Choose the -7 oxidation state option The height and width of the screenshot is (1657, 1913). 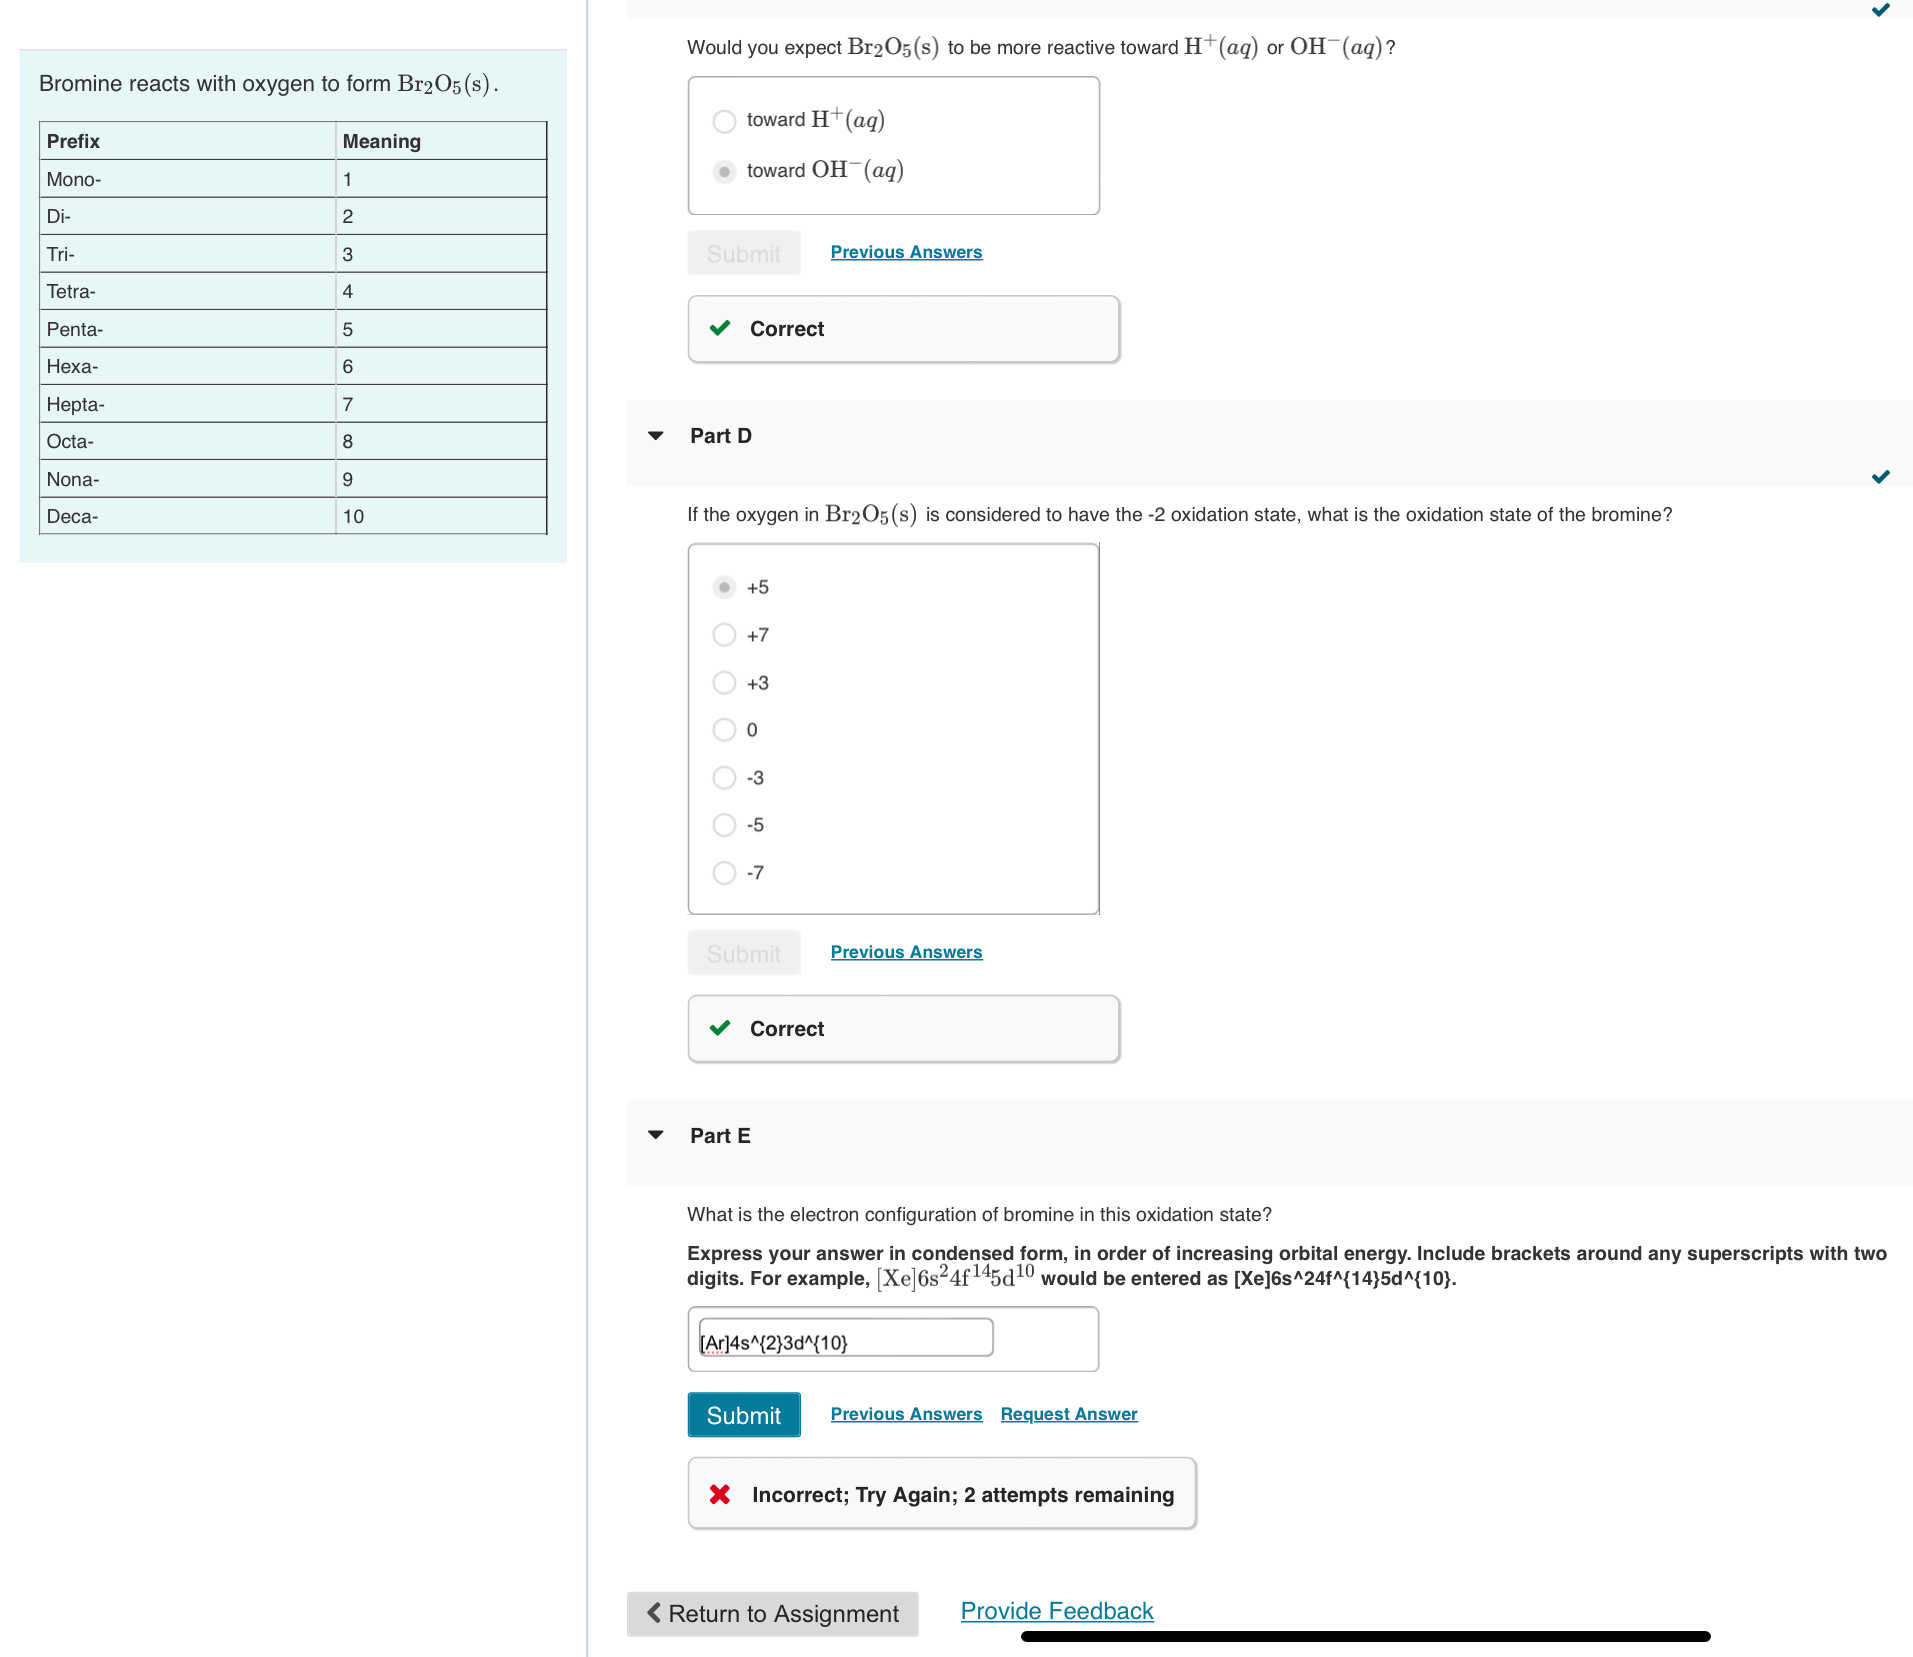click(724, 873)
